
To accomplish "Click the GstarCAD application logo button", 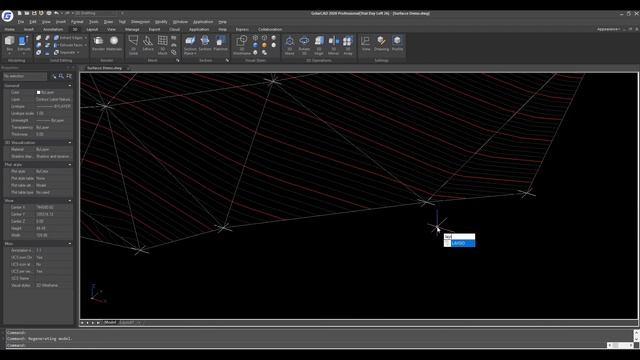I will pos(7,16).
